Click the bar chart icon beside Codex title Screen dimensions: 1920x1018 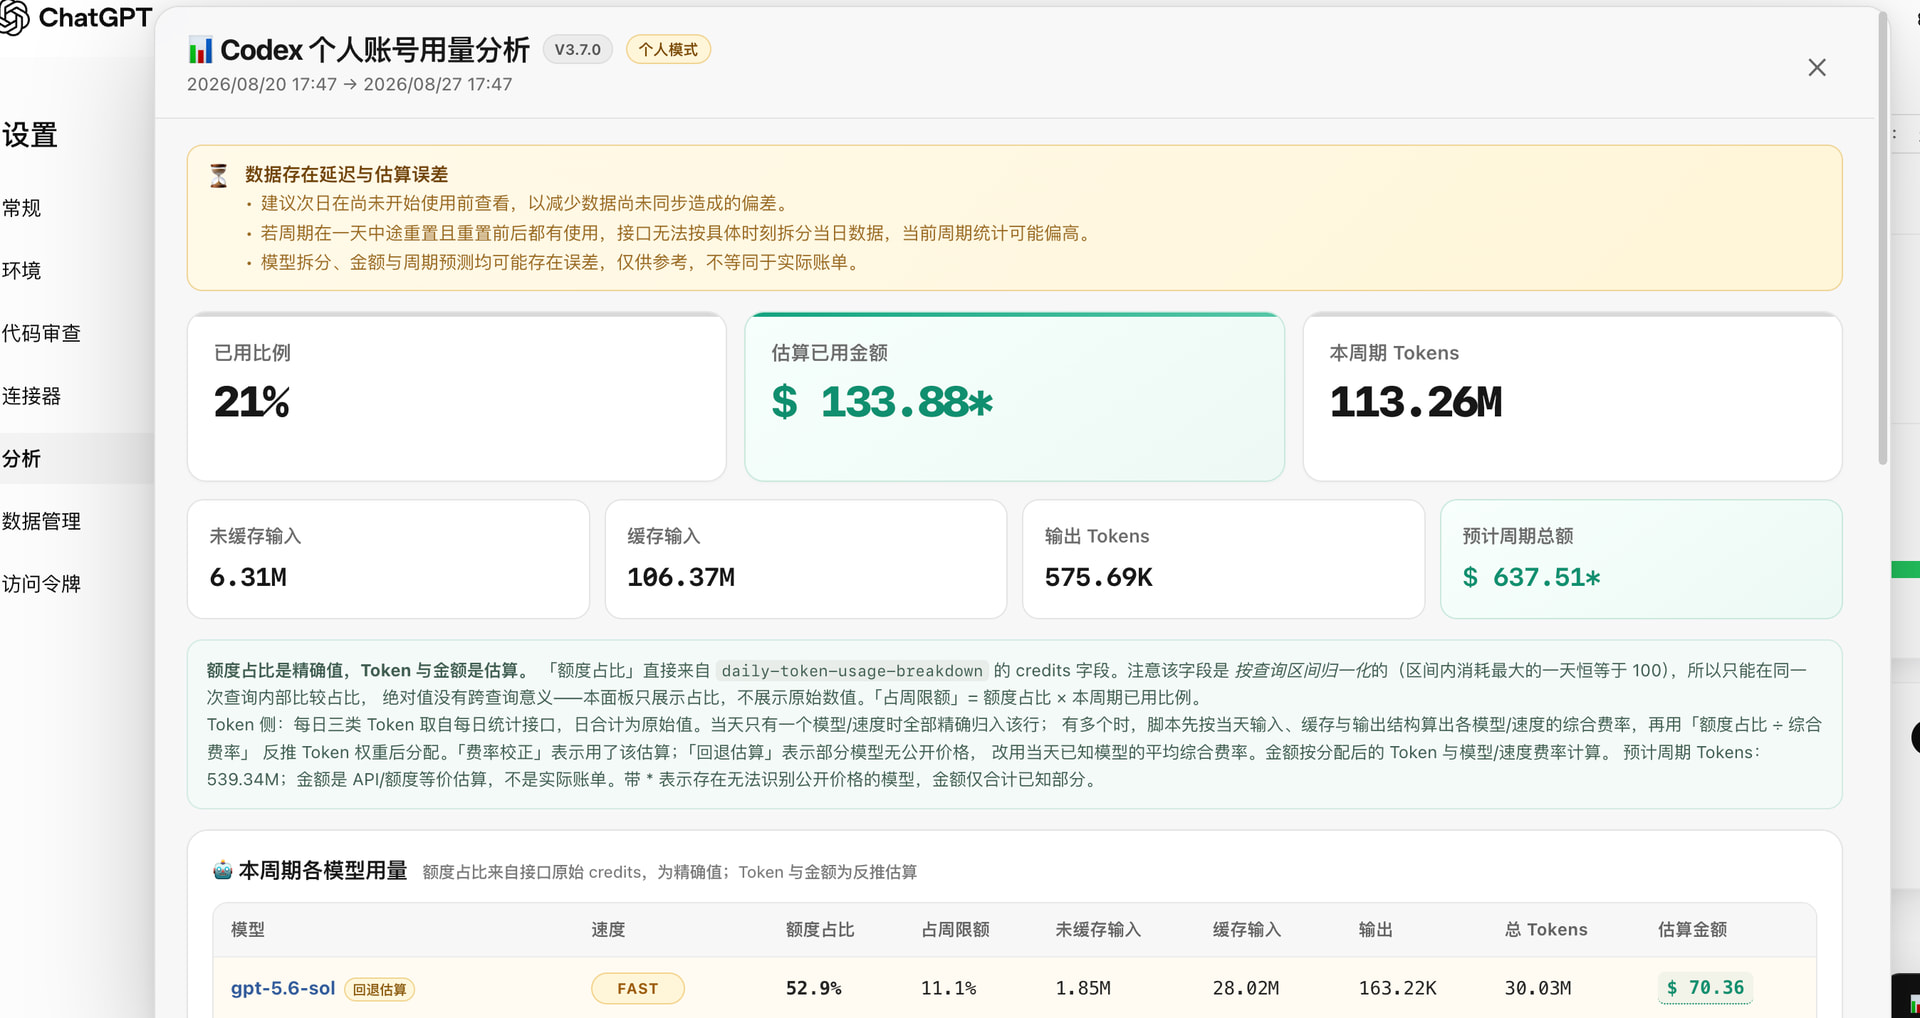coord(200,50)
